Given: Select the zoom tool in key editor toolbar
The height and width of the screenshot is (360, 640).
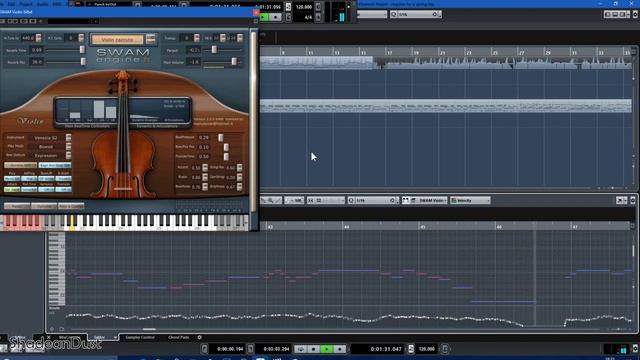Looking at the screenshot, I should click(271, 200).
